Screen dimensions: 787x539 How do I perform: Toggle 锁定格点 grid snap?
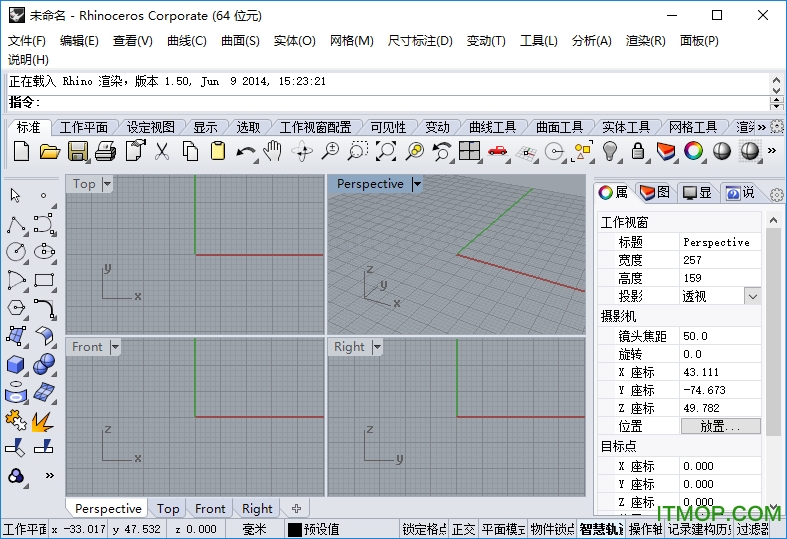424,529
